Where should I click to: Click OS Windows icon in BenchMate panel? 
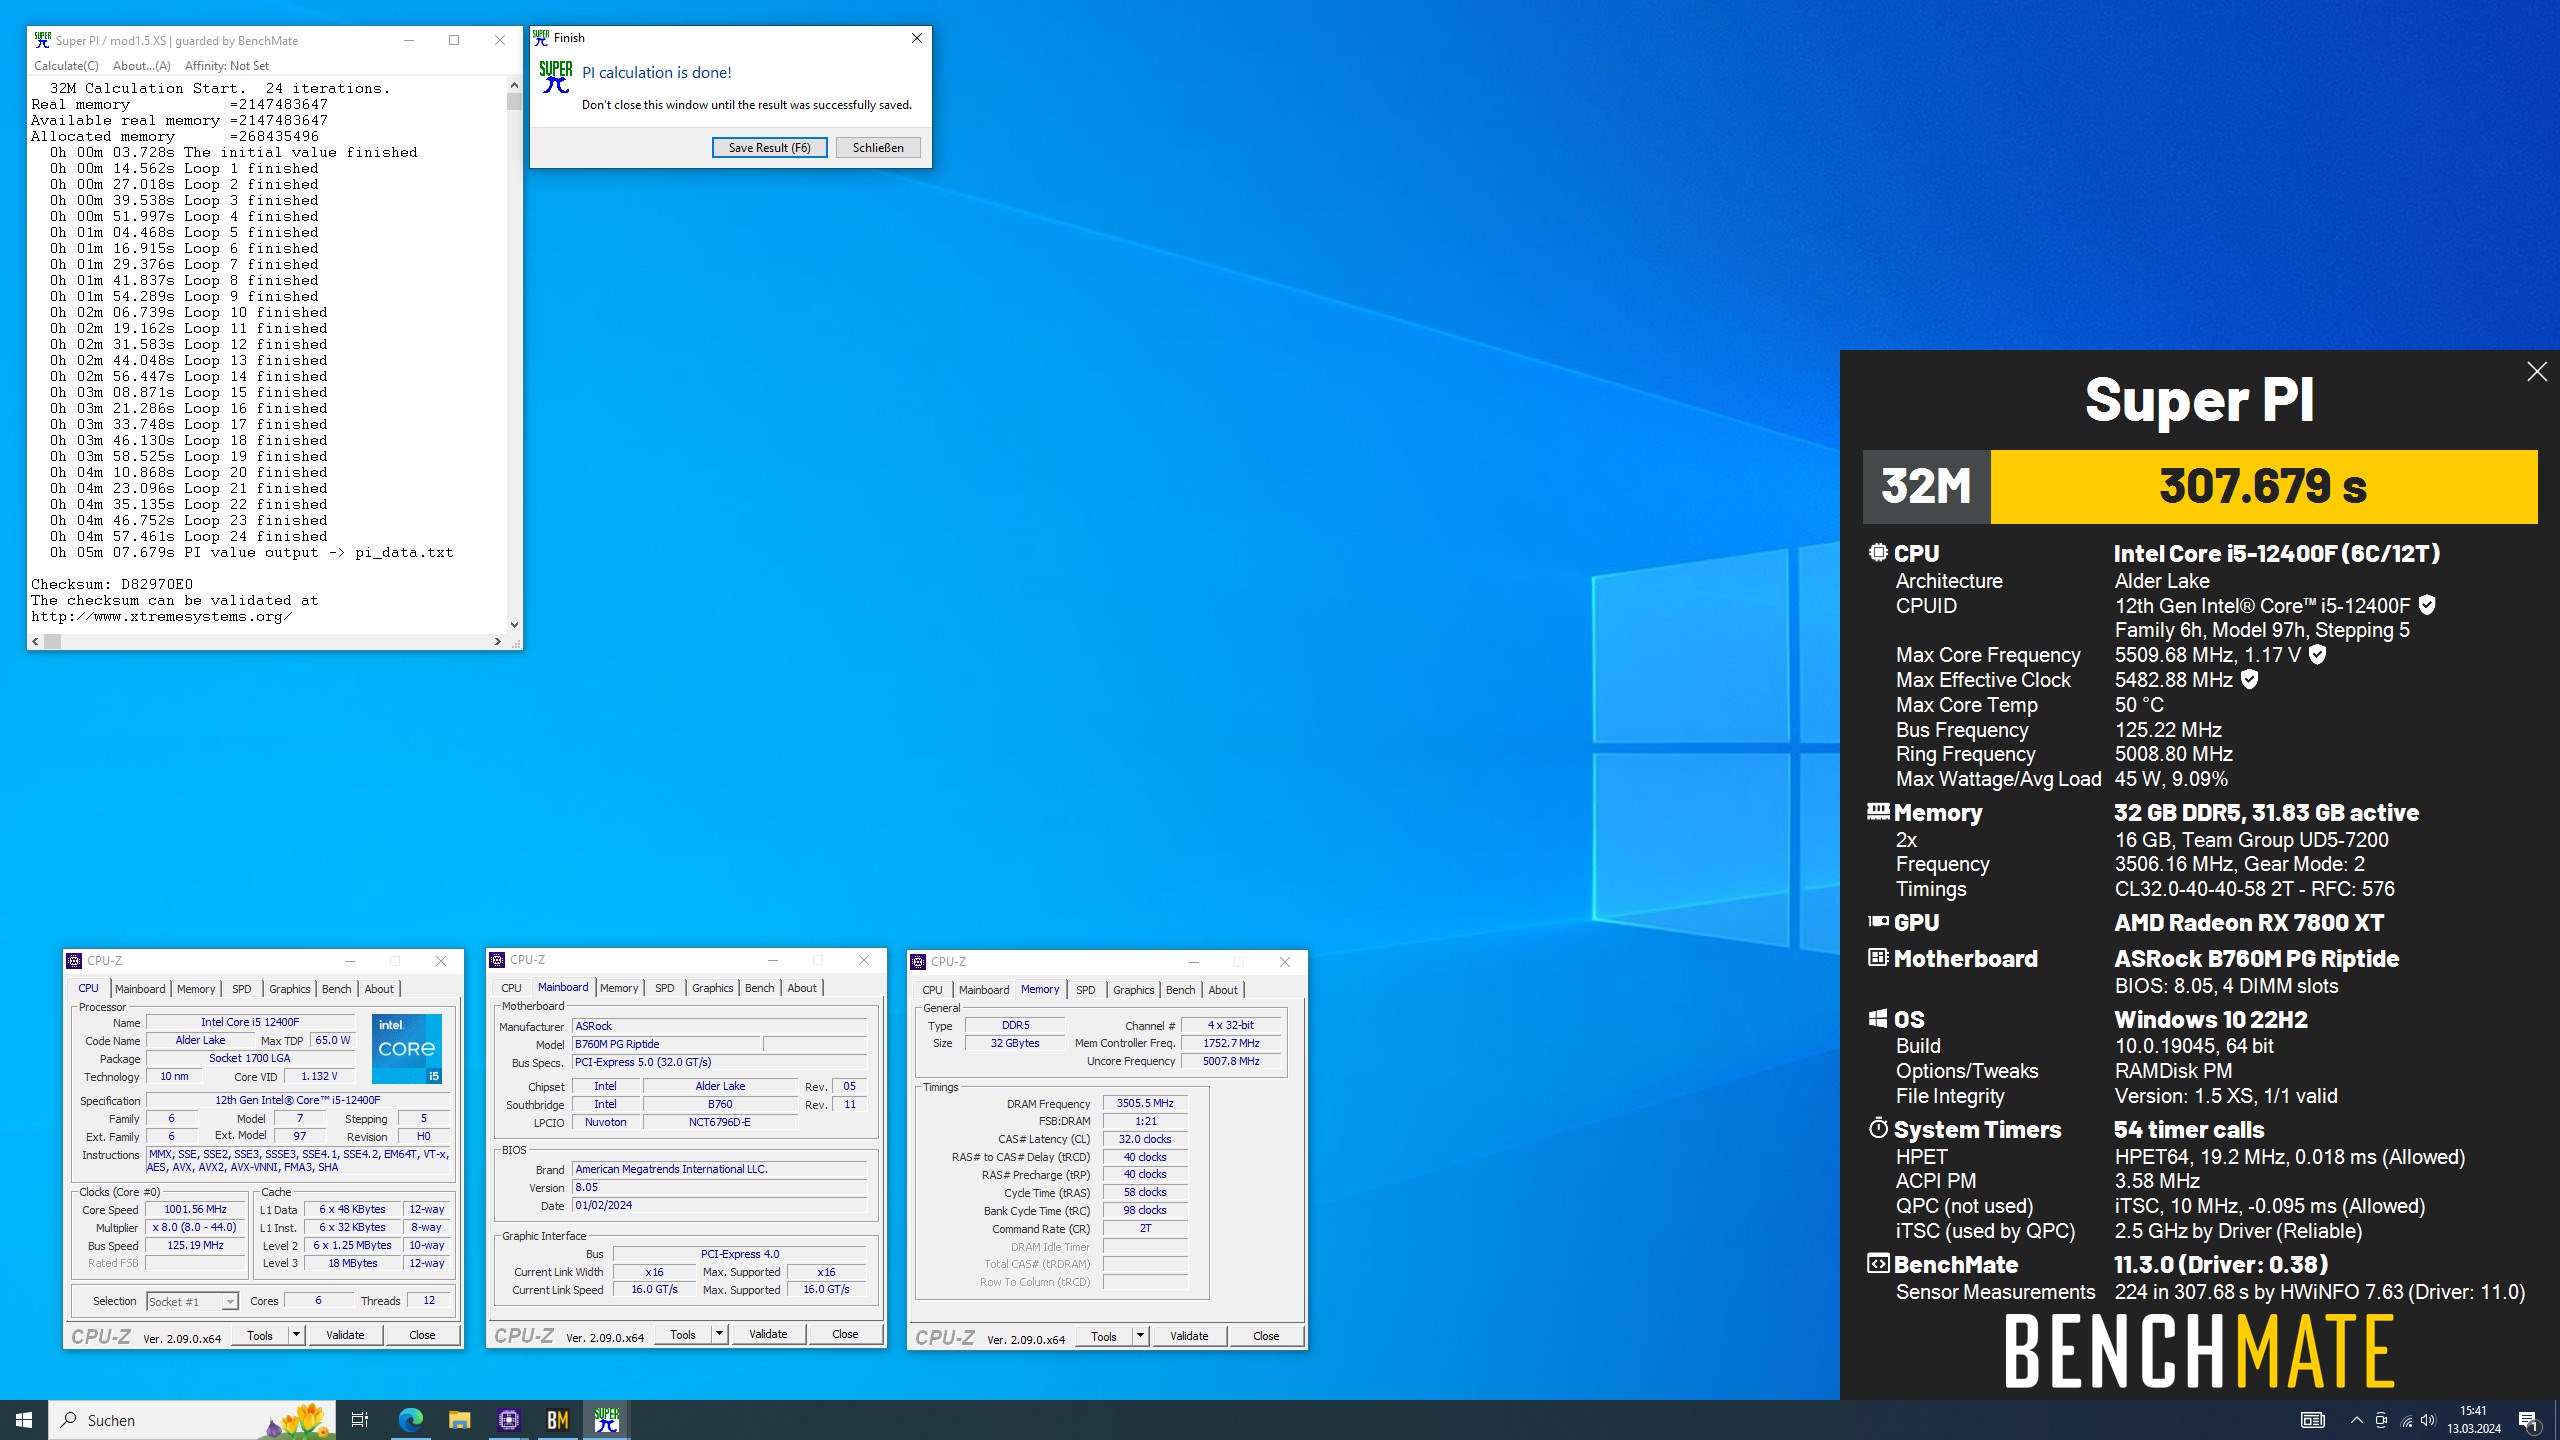1878,1018
